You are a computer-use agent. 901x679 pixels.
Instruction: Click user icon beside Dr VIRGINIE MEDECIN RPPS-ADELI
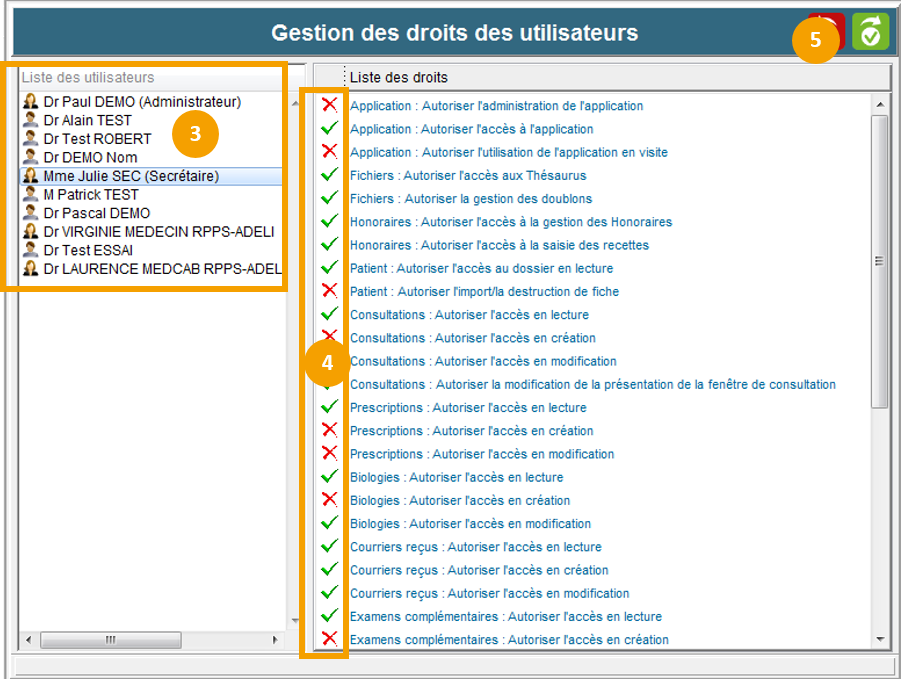(30, 232)
